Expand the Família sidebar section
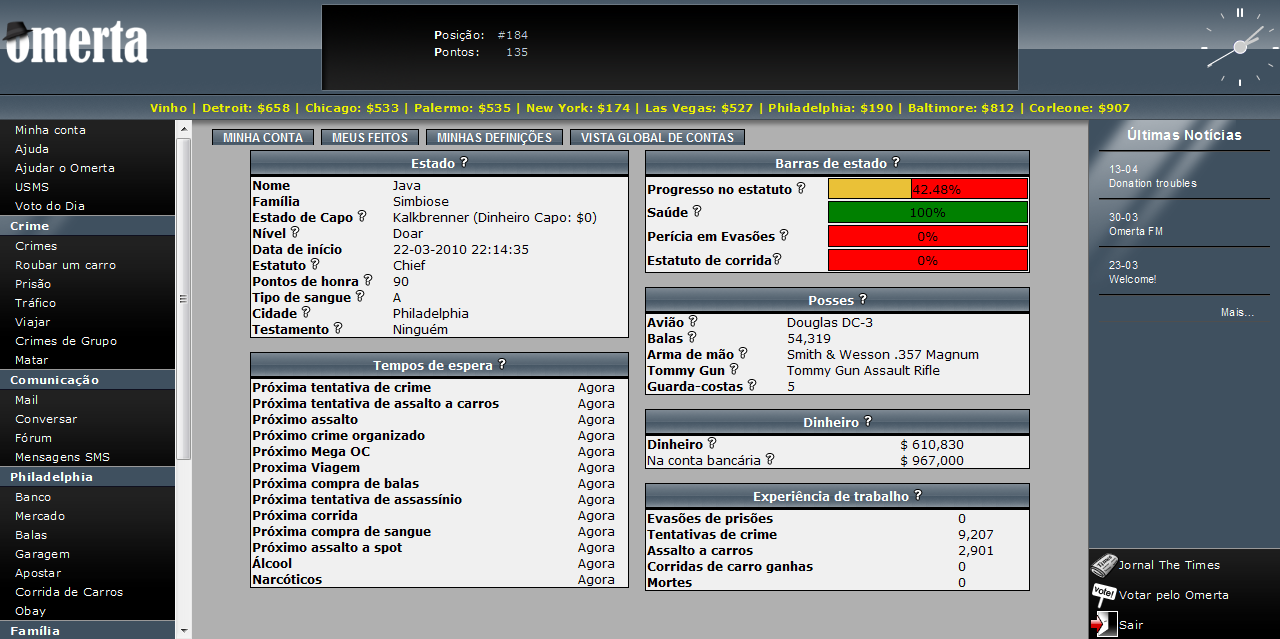The height and width of the screenshot is (639, 1280). coord(35,631)
